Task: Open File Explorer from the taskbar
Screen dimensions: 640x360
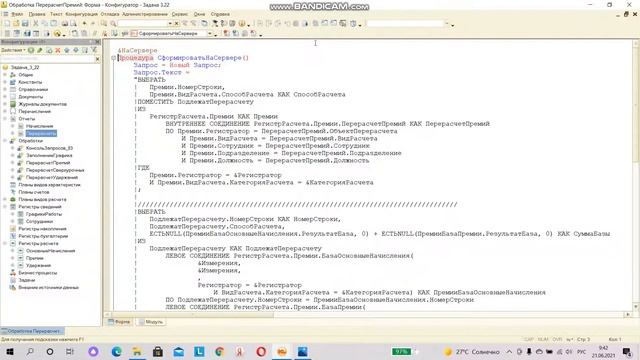Action: click(137, 352)
